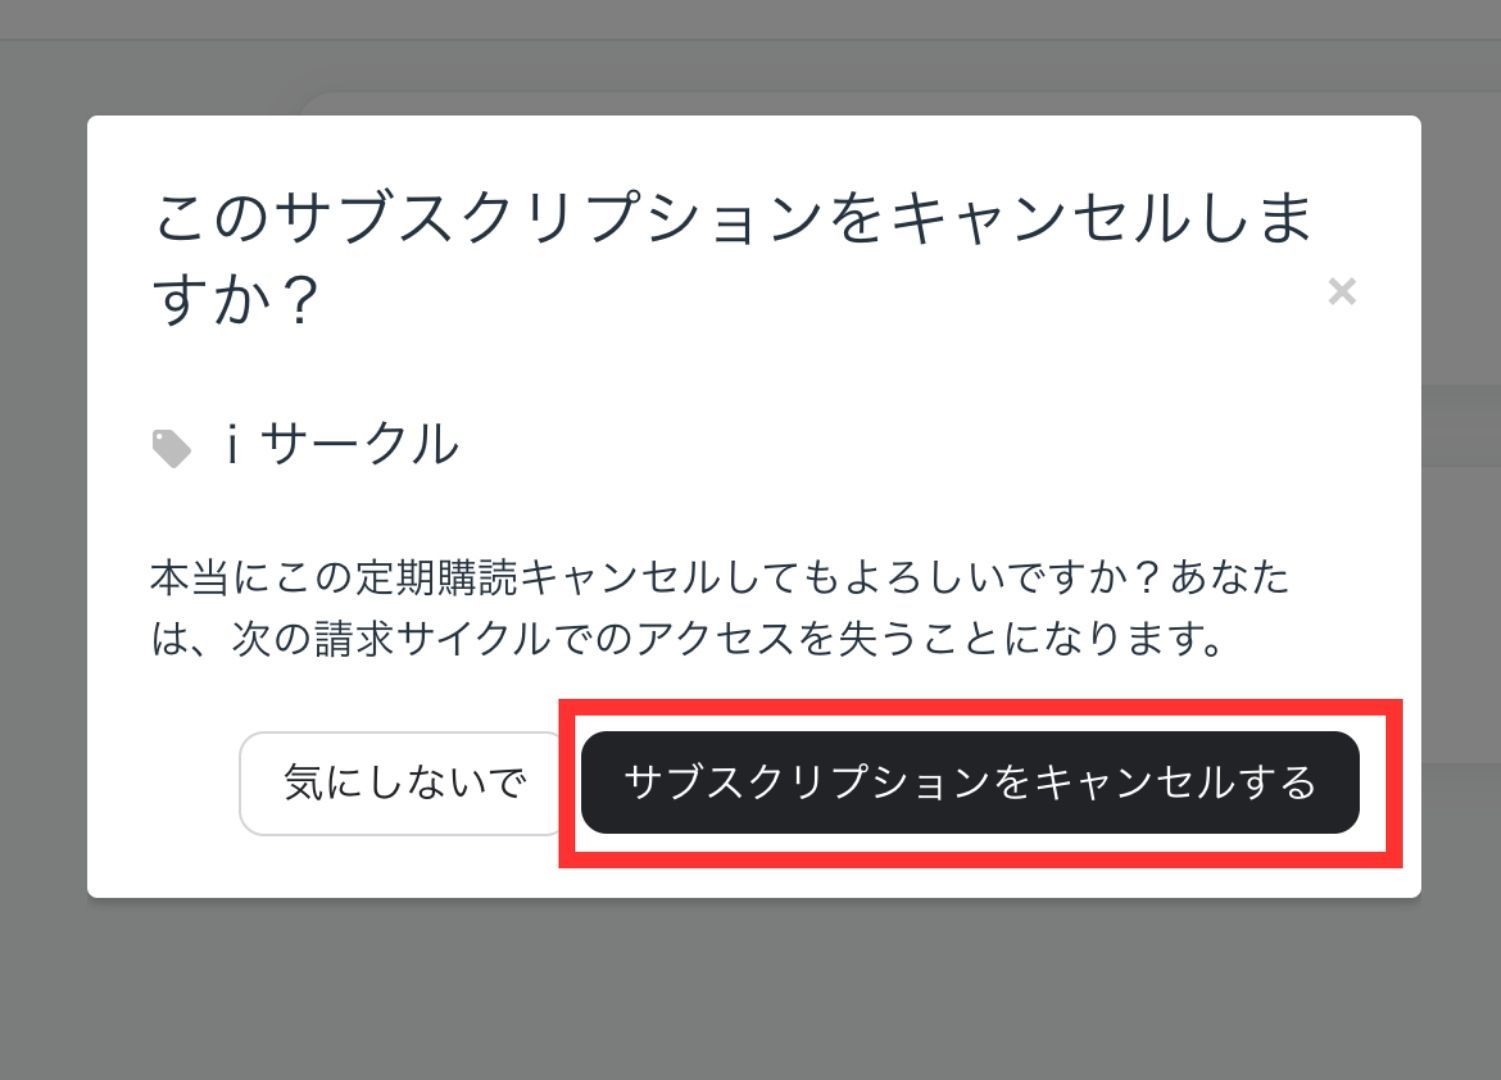This screenshot has width=1501, height=1080.
Task: Dismiss by clicking dimmed backdrop below dialog
Action: [750, 990]
